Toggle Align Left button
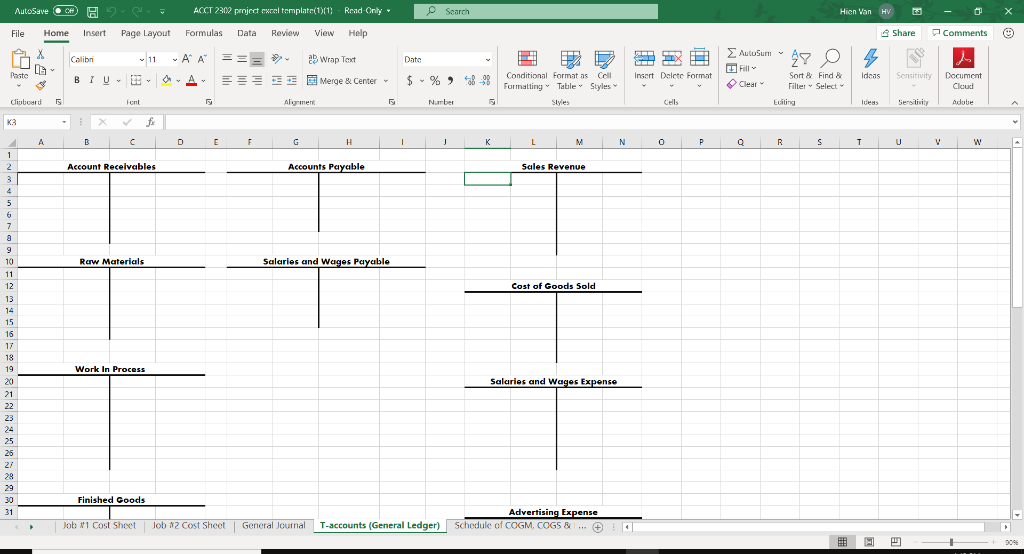The width and height of the screenshot is (1024, 554). point(227,80)
